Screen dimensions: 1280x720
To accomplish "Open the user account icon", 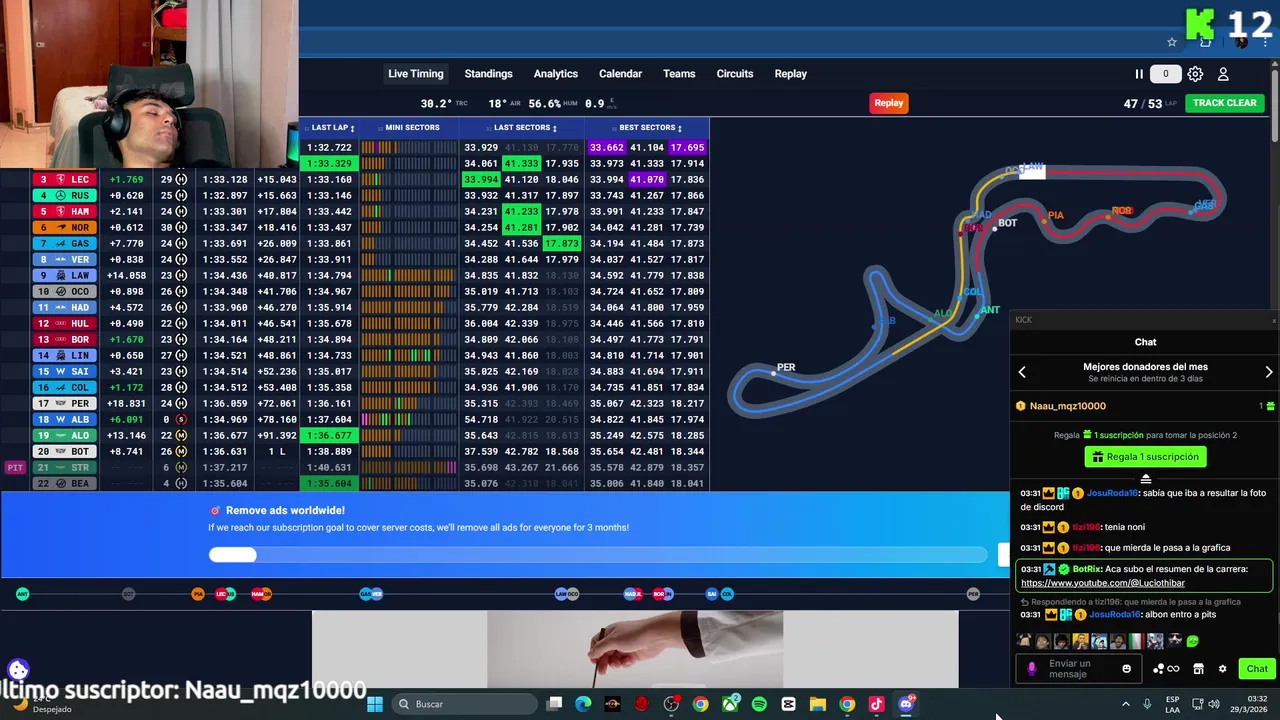I will tap(1223, 74).
